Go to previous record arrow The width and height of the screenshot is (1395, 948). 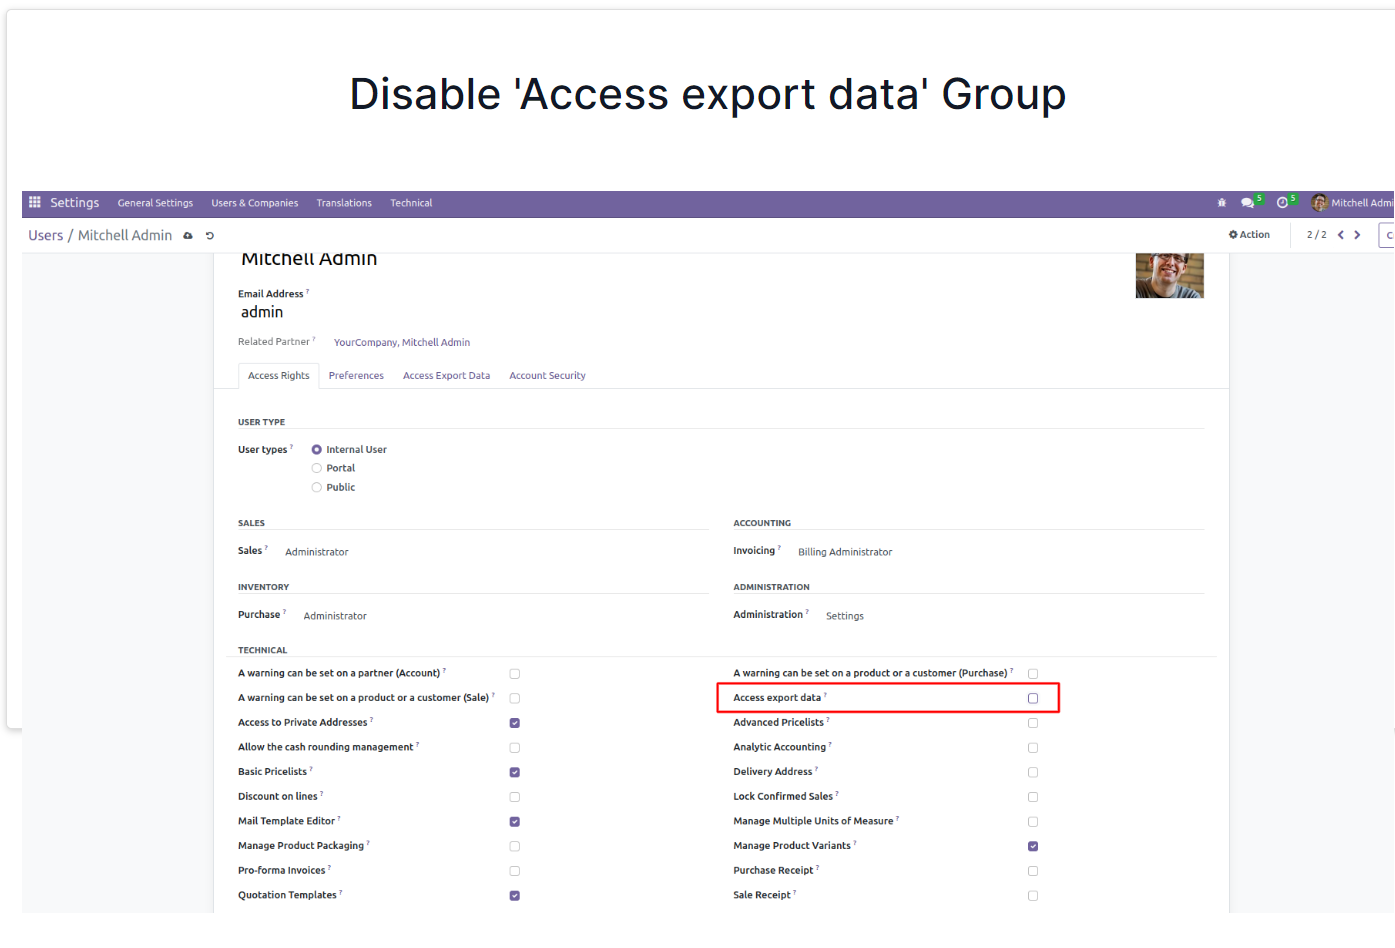pyautogui.click(x=1341, y=235)
